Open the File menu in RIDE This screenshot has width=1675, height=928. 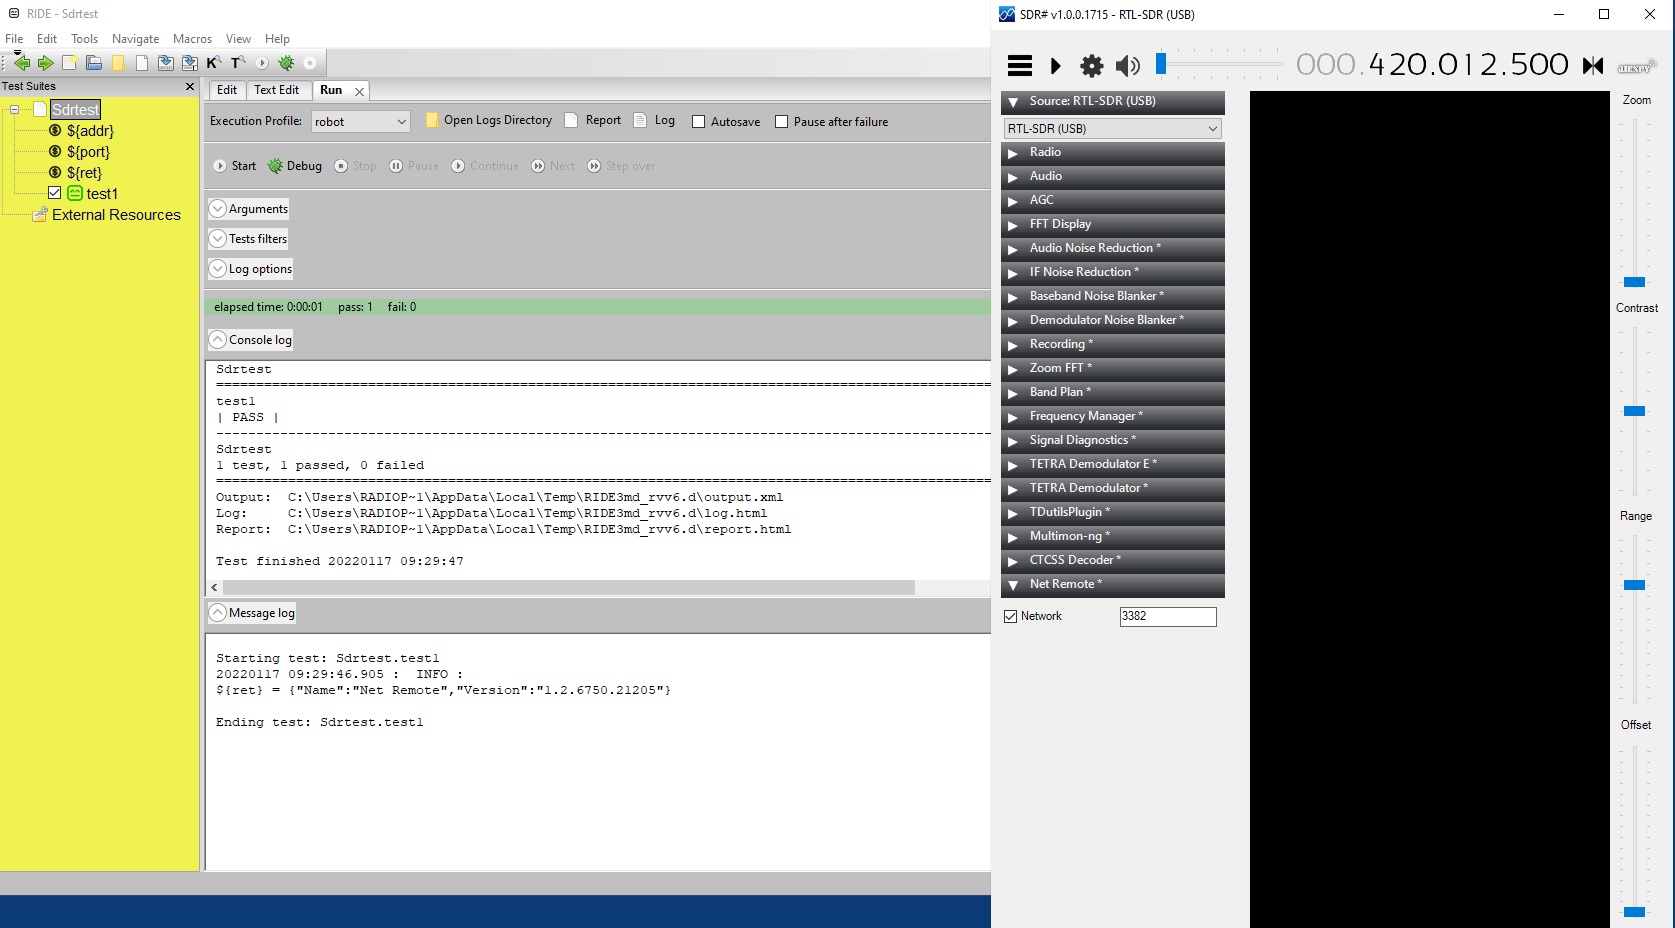pyautogui.click(x=14, y=39)
